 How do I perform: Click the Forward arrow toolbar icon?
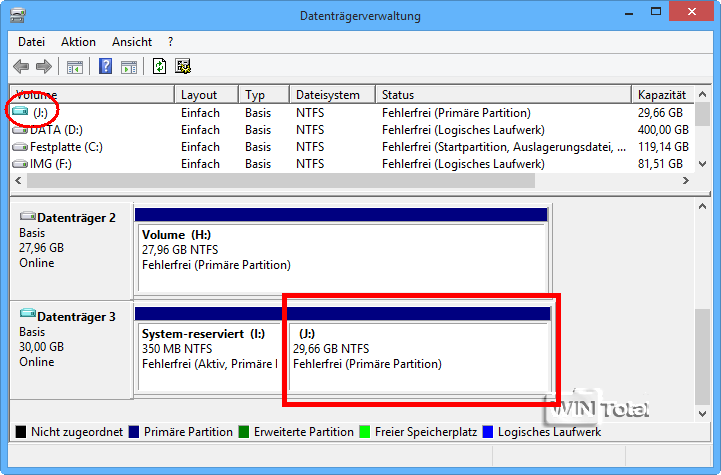pyautogui.click(x=44, y=67)
